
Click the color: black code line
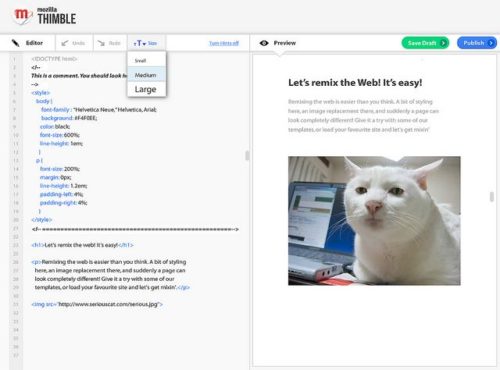click(55, 127)
